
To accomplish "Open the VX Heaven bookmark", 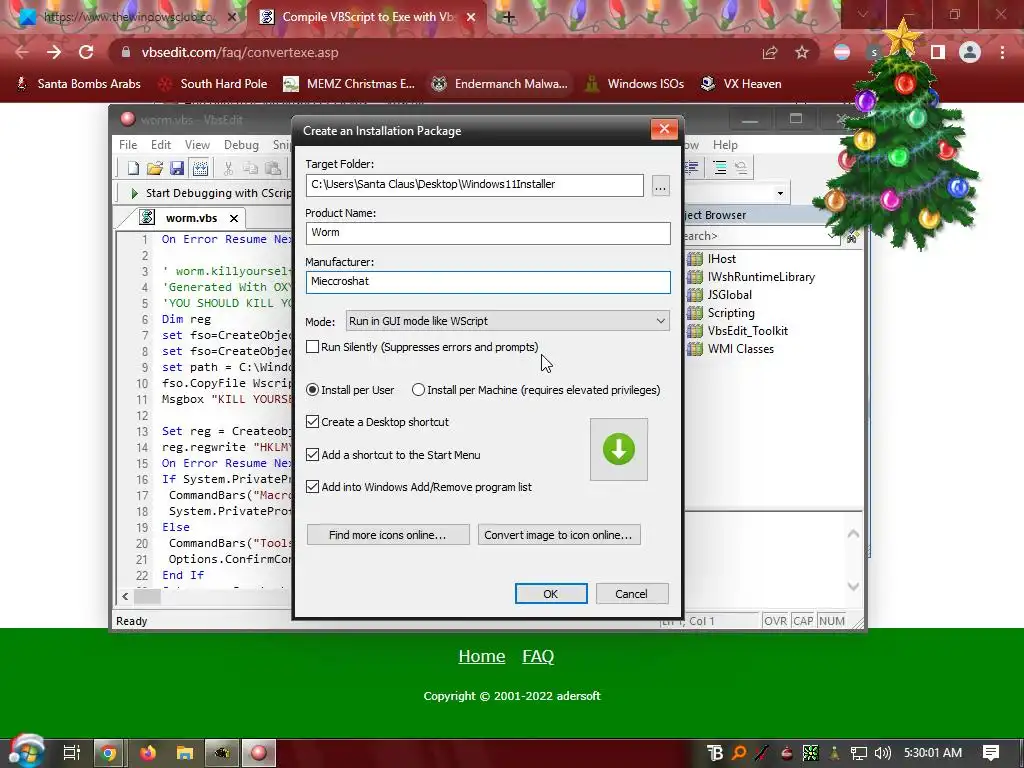I will tap(741, 84).
